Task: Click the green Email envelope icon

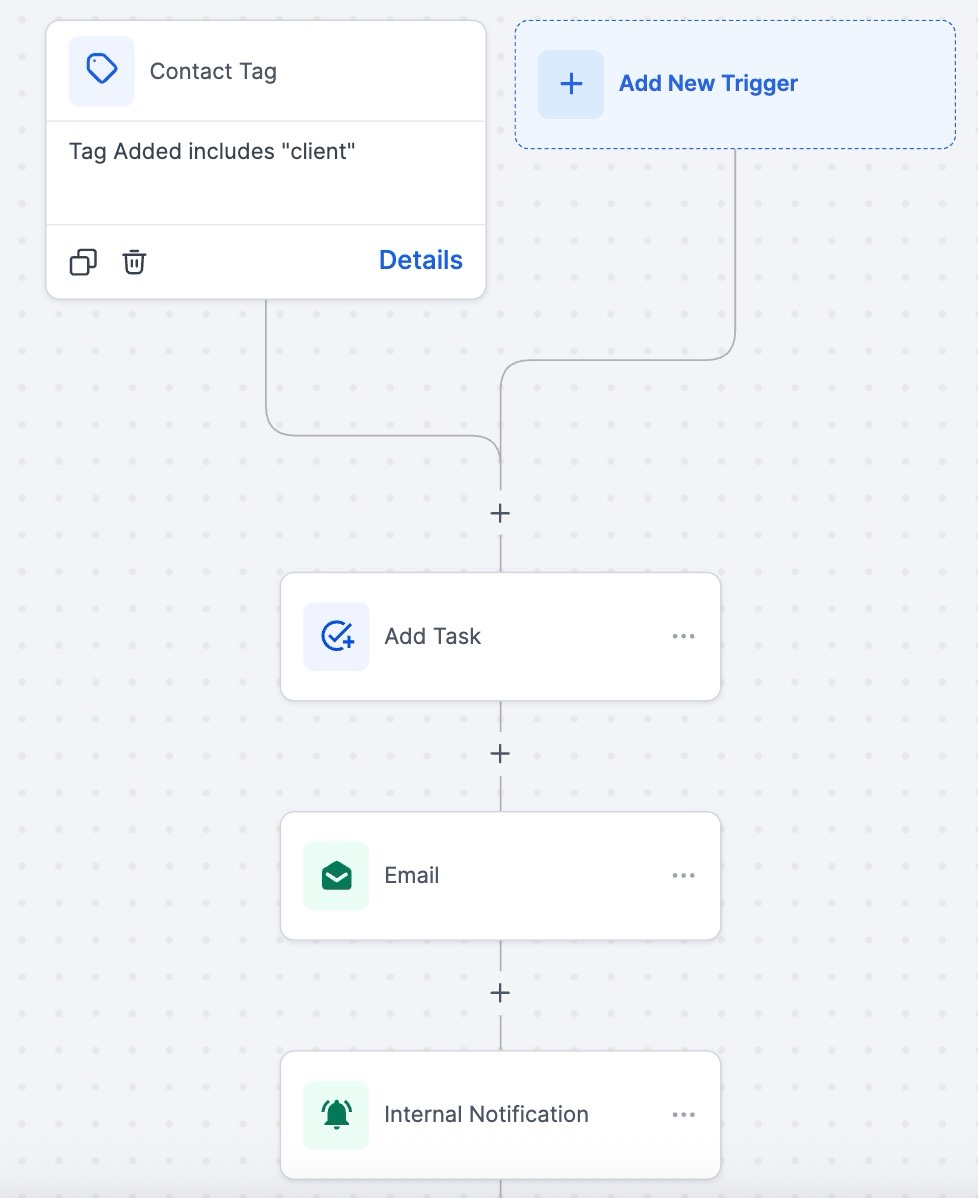Action: point(337,876)
